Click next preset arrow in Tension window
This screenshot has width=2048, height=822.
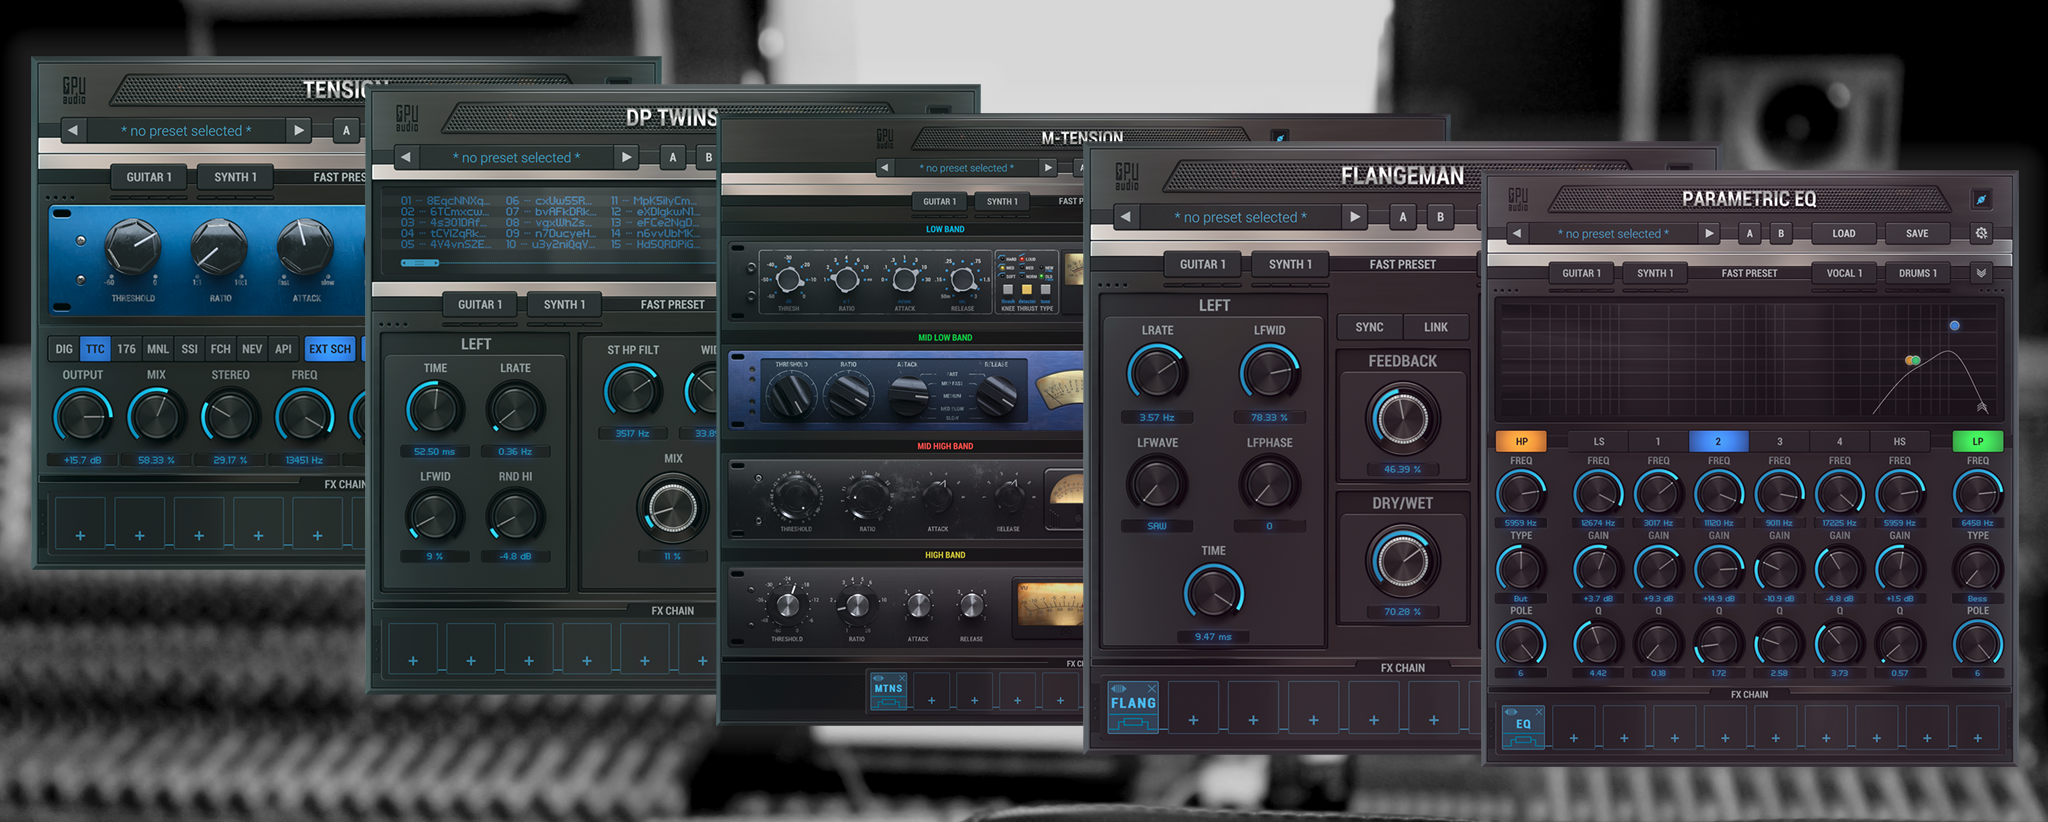tap(298, 130)
